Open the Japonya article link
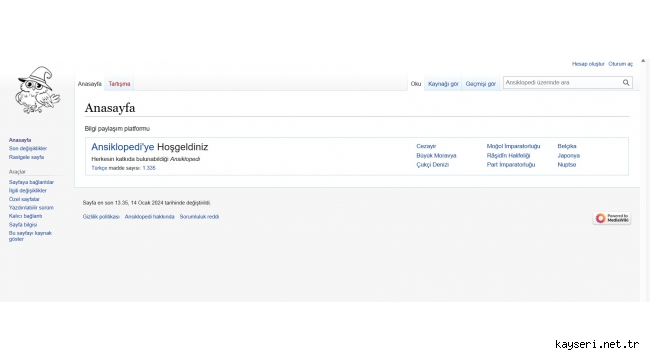The image size is (650, 360). pos(568,156)
